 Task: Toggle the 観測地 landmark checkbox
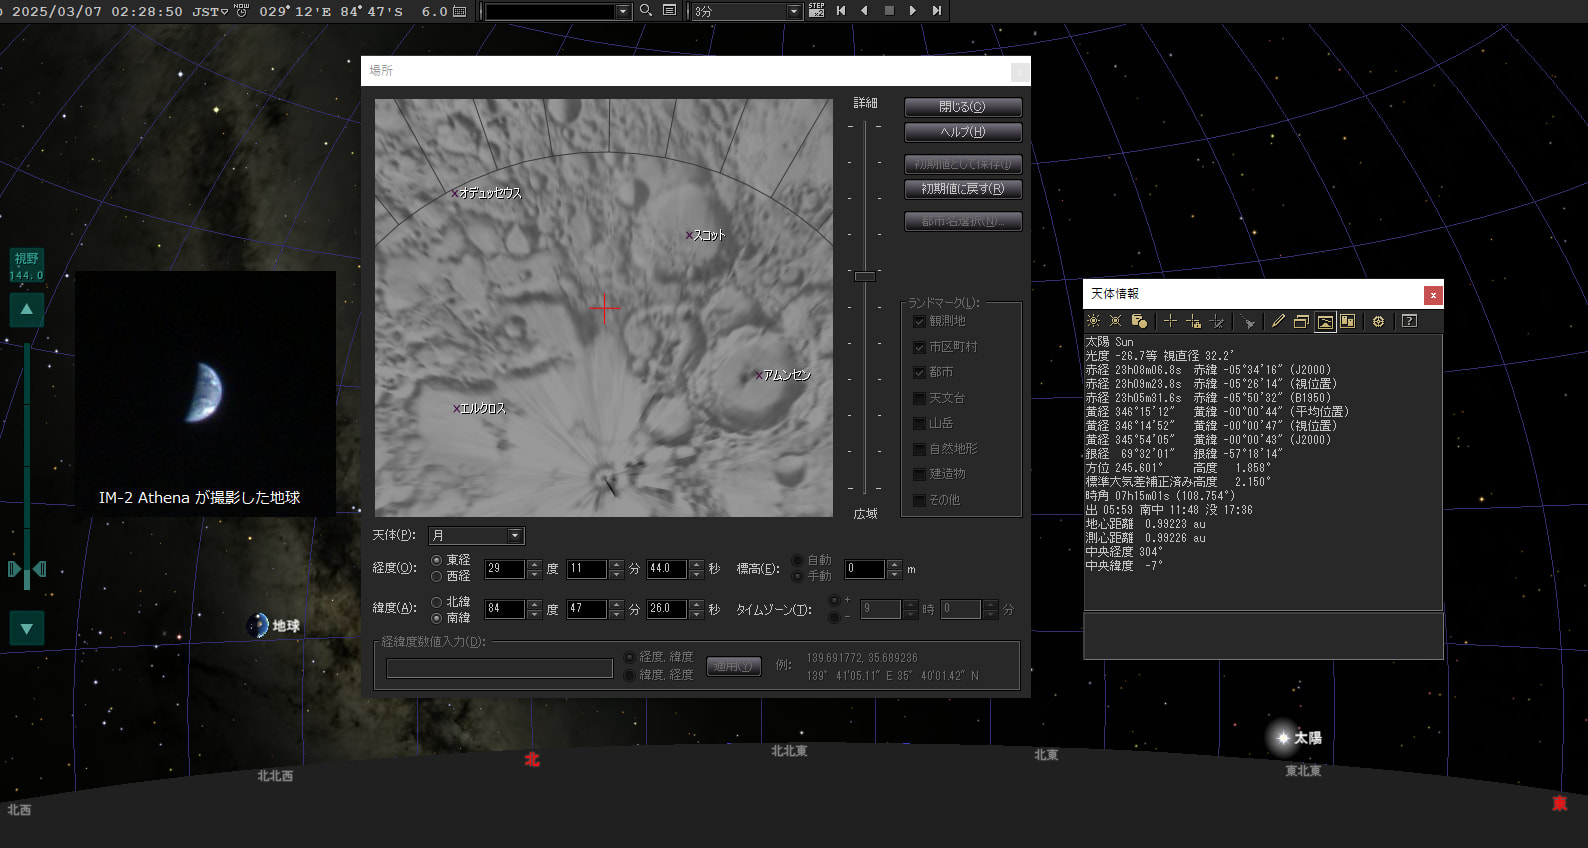click(x=919, y=321)
